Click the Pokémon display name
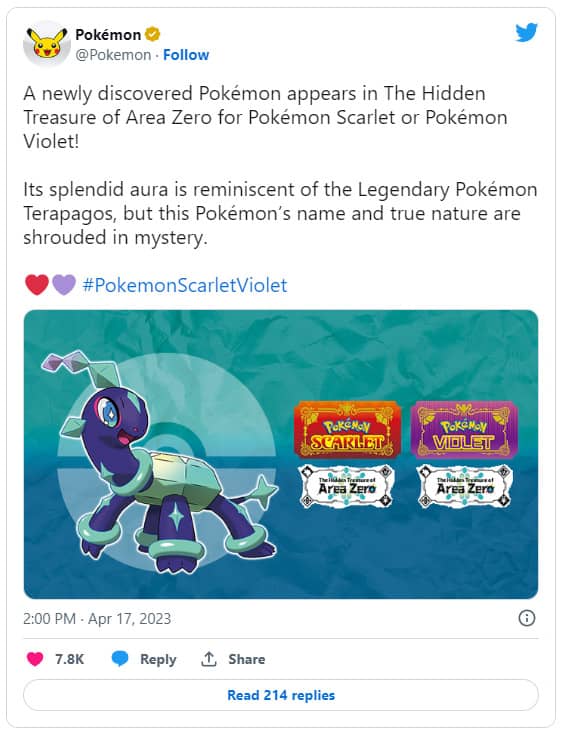Screen dimensions: 570x731 pos(108,34)
